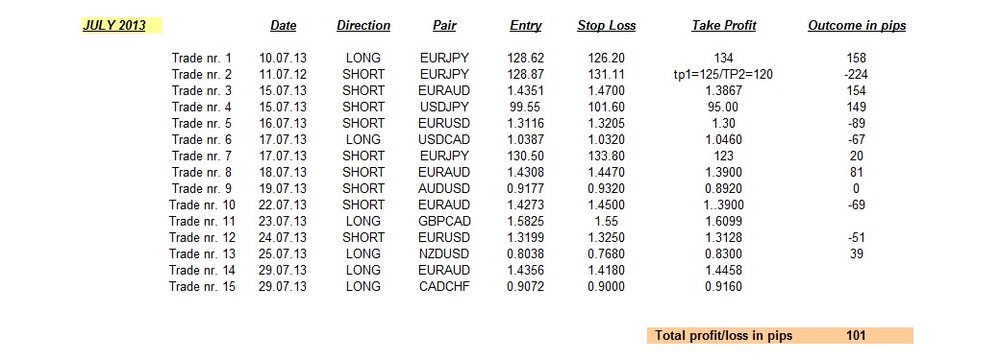Viewport: 1000px width, 361px height.
Task: Click the NZDUSD entry value 0.8038
Action: click(526, 254)
